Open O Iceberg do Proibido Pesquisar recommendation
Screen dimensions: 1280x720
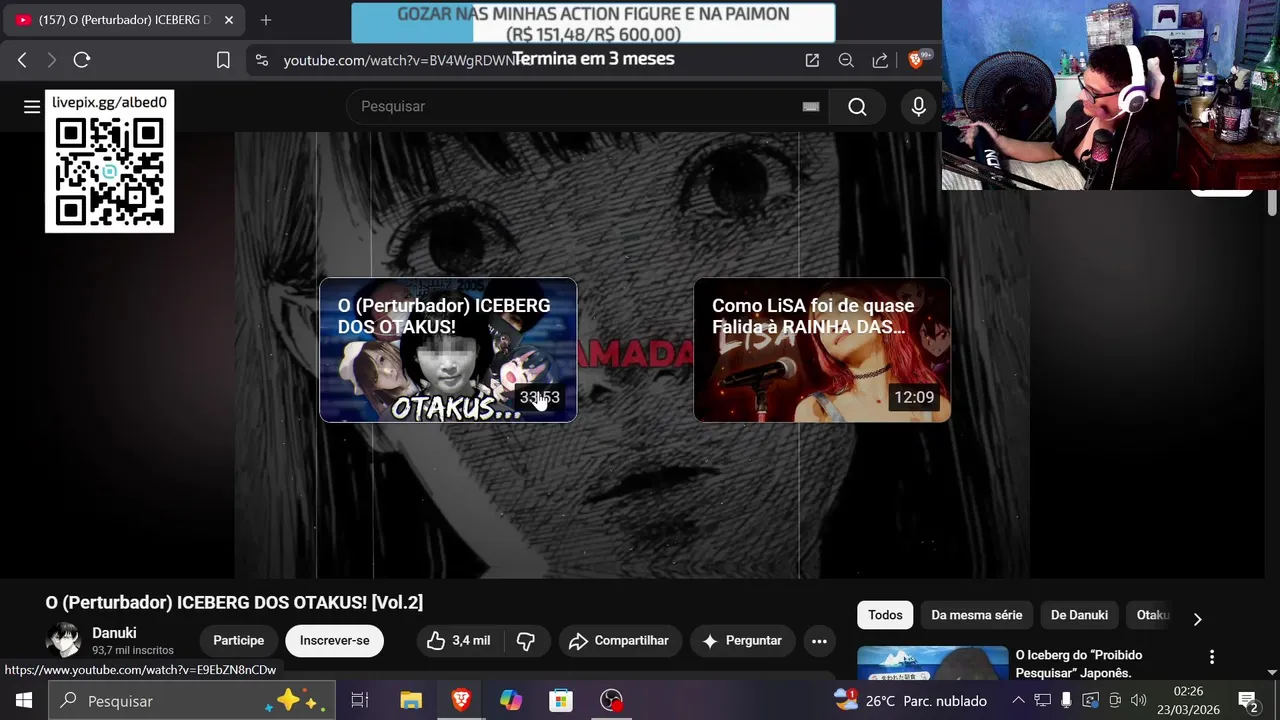click(1079, 664)
